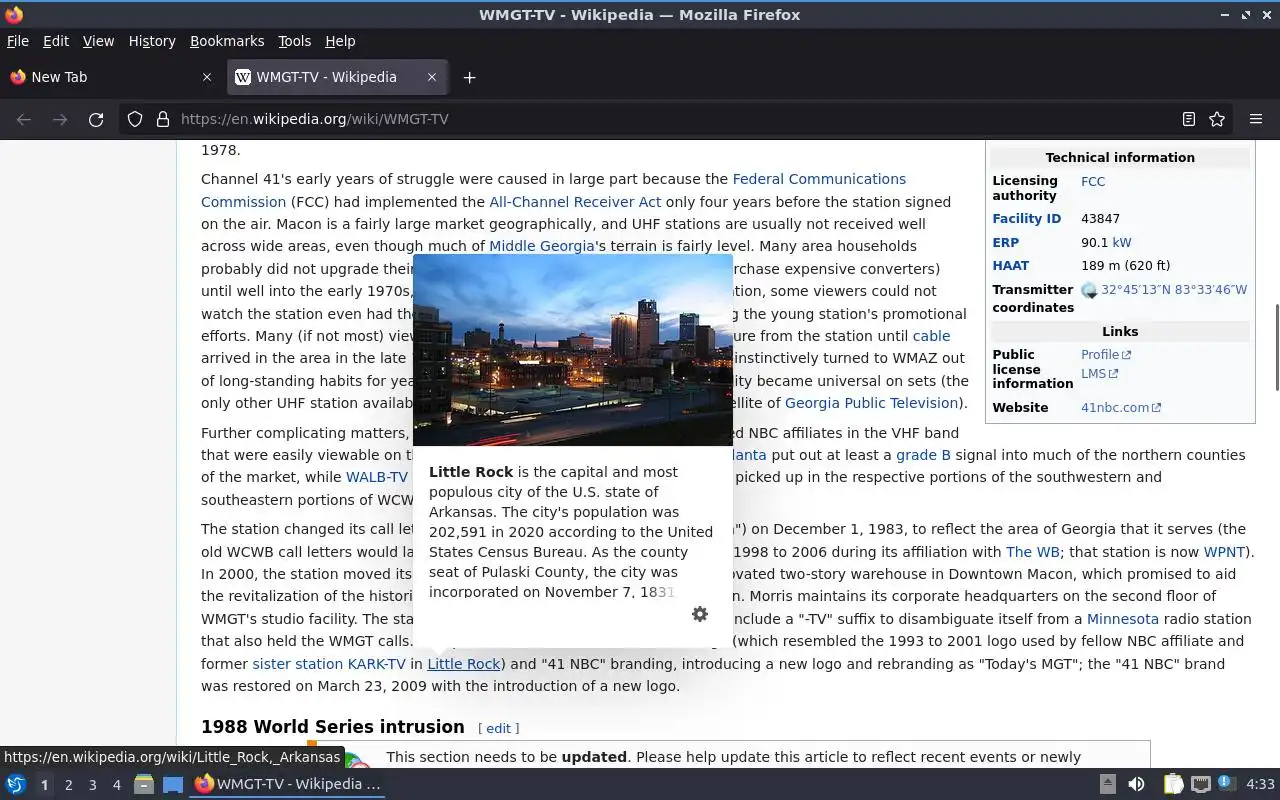This screenshot has width=1280, height=800.
Task: Open transmitter coordinates globe map icon
Action: [x=1089, y=290]
